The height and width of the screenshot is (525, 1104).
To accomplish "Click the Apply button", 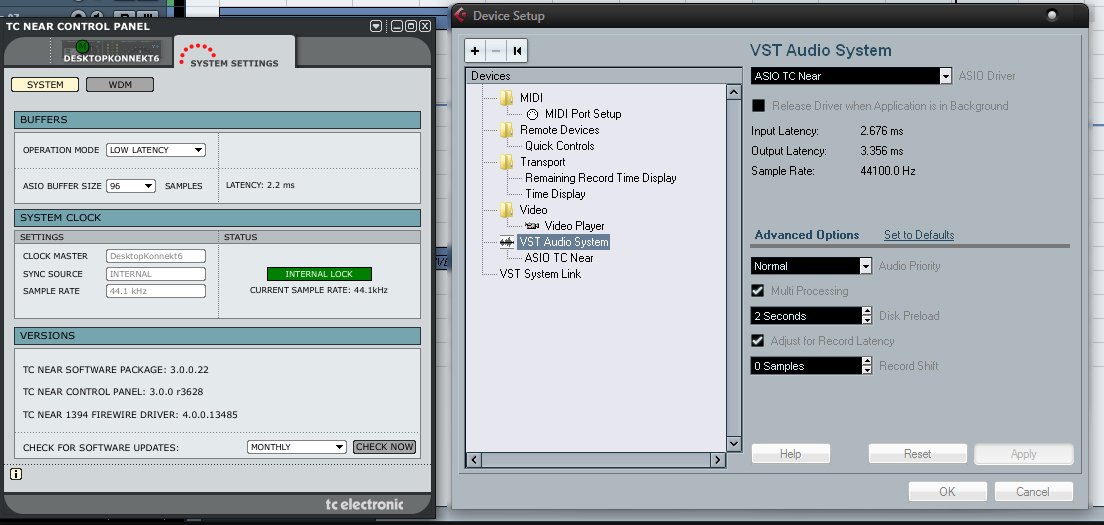I will (x=1023, y=454).
